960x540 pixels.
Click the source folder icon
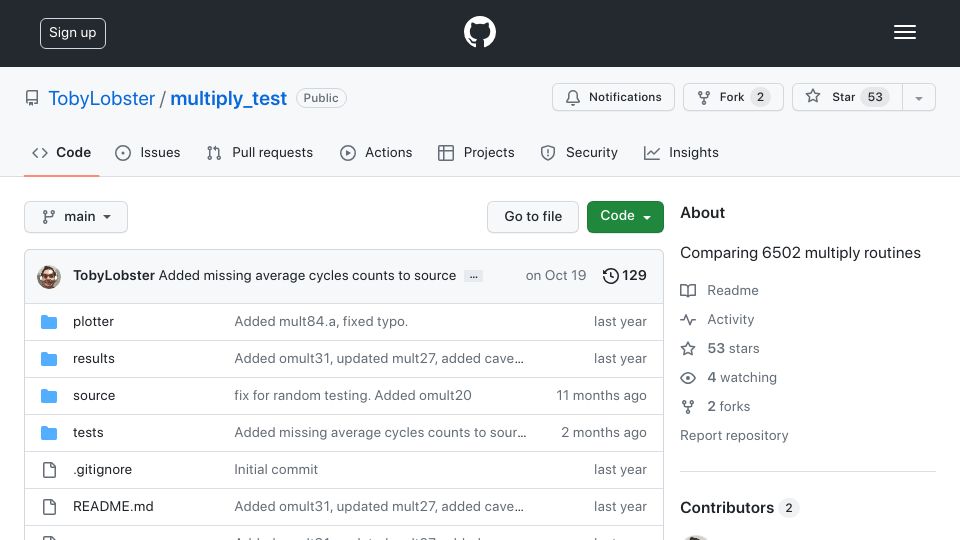pos(49,396)
